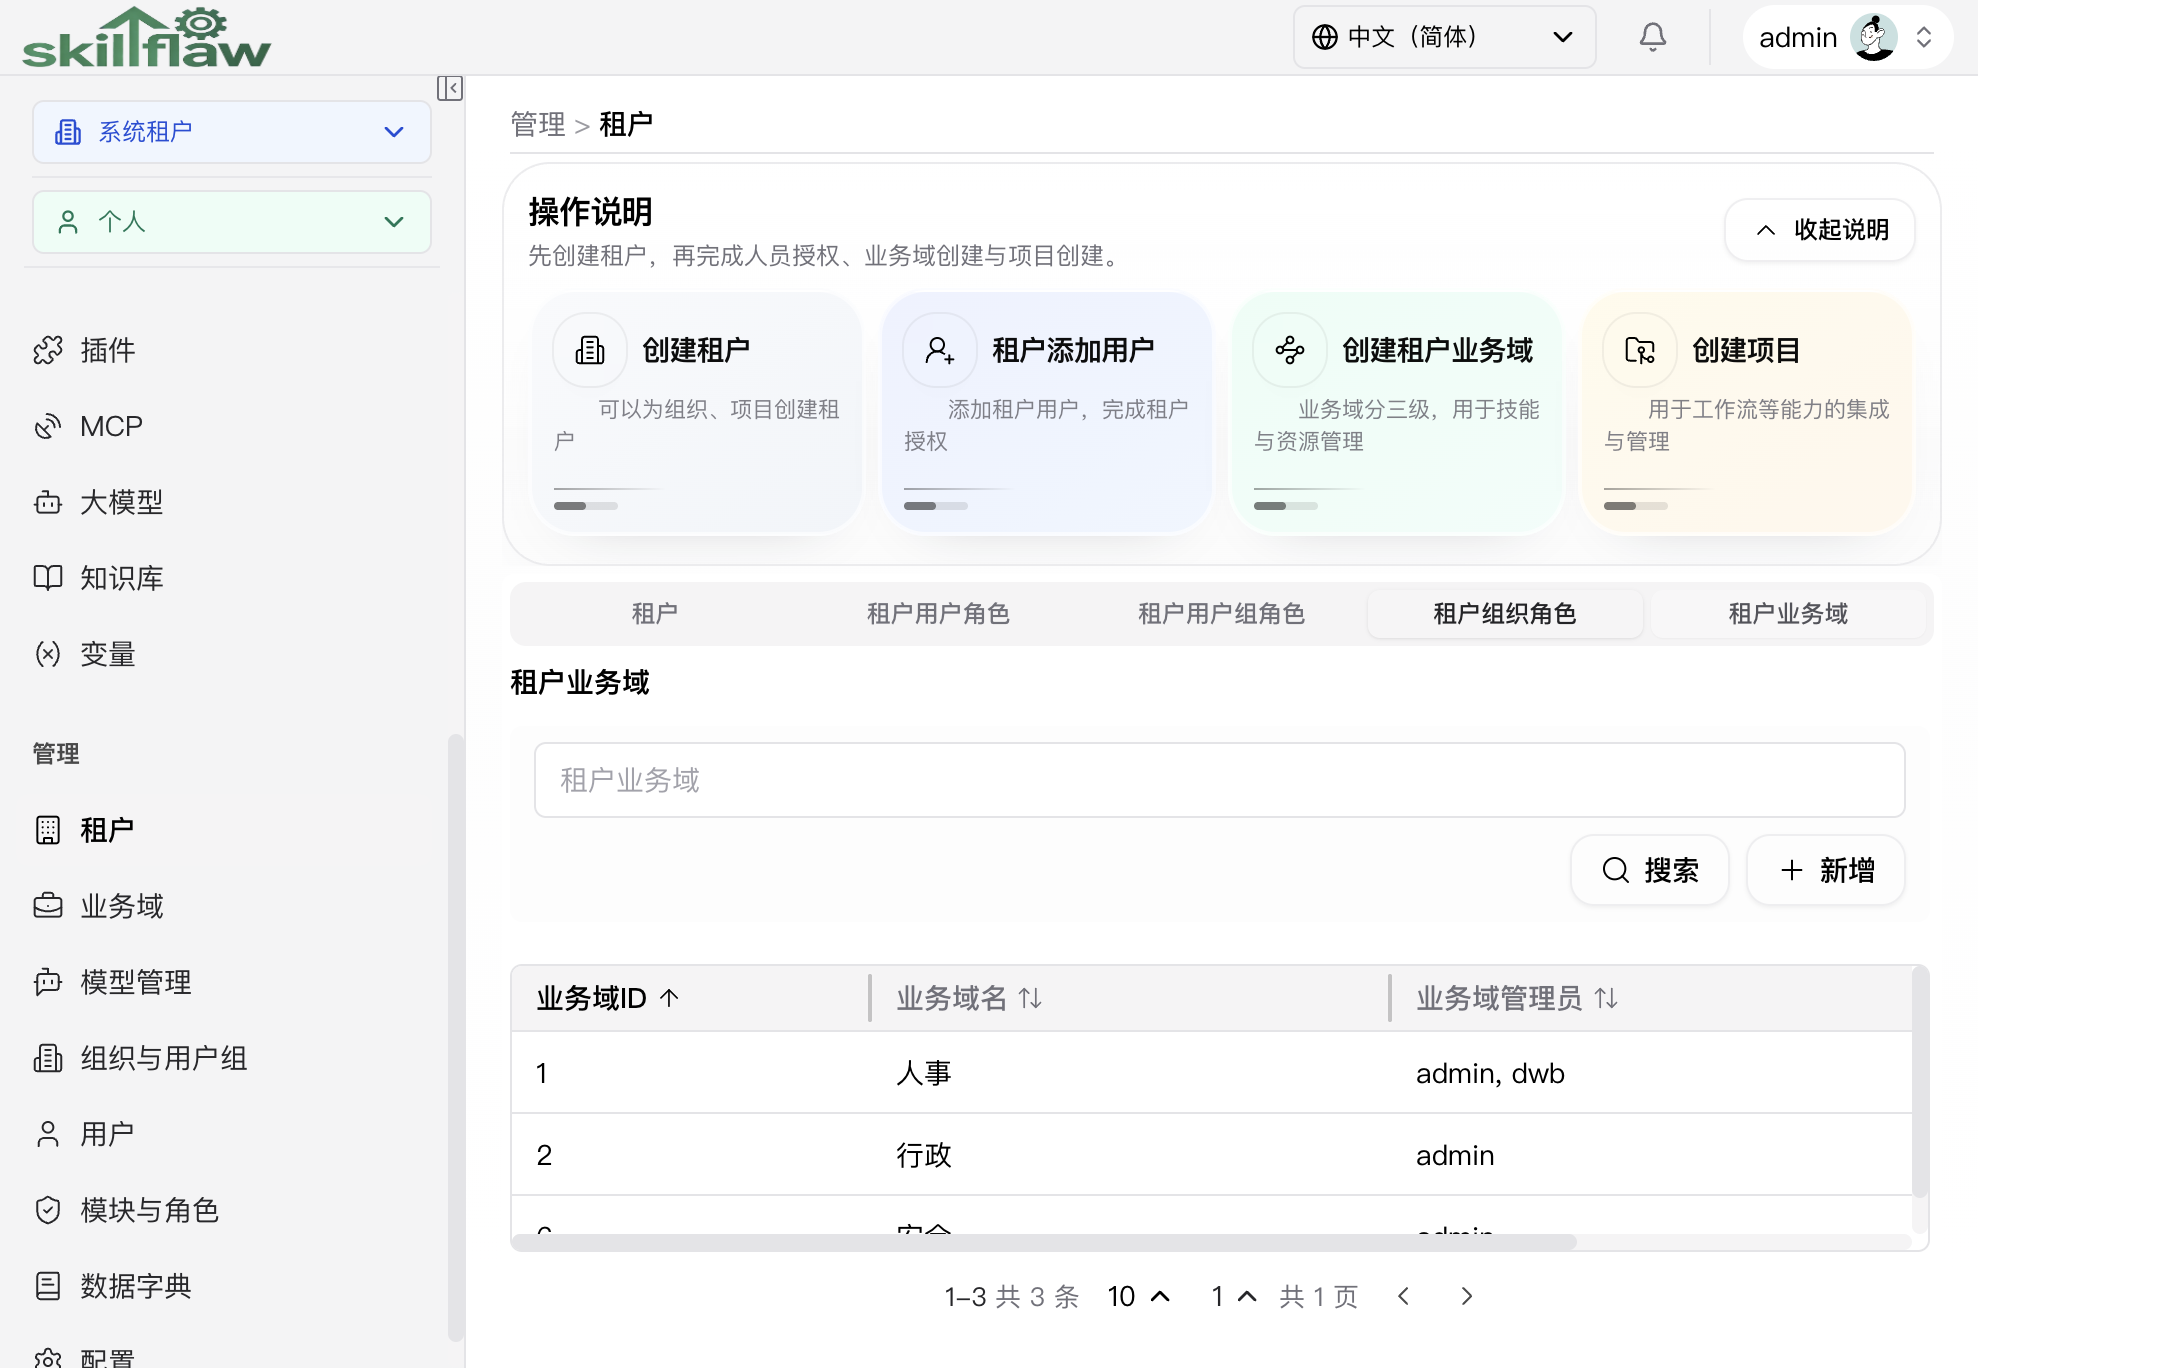Switch to the 租户业务域 tab
The width and height of the screenshot is (2176, 1368).
pos(1788,613)
